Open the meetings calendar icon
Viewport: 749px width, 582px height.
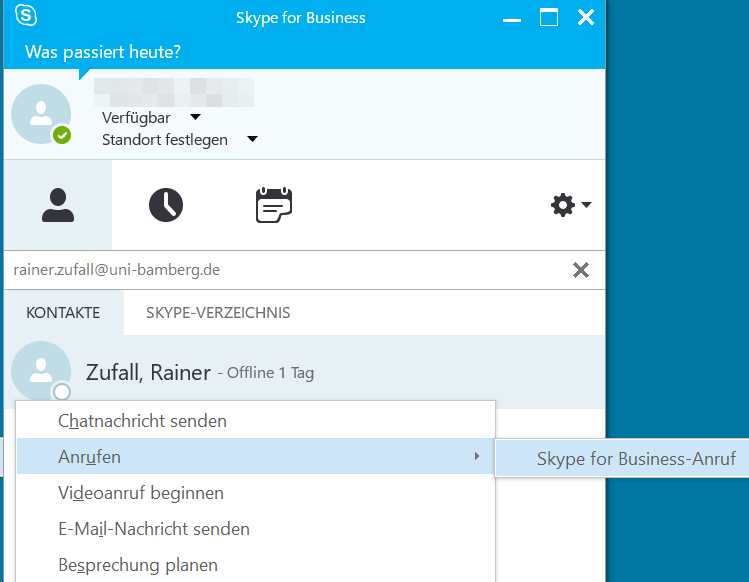click(274, 205)
